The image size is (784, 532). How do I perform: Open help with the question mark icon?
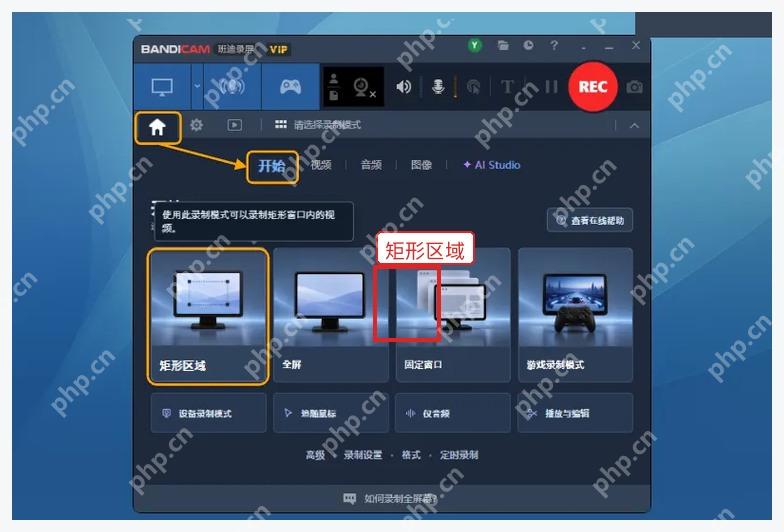[554, 46]
